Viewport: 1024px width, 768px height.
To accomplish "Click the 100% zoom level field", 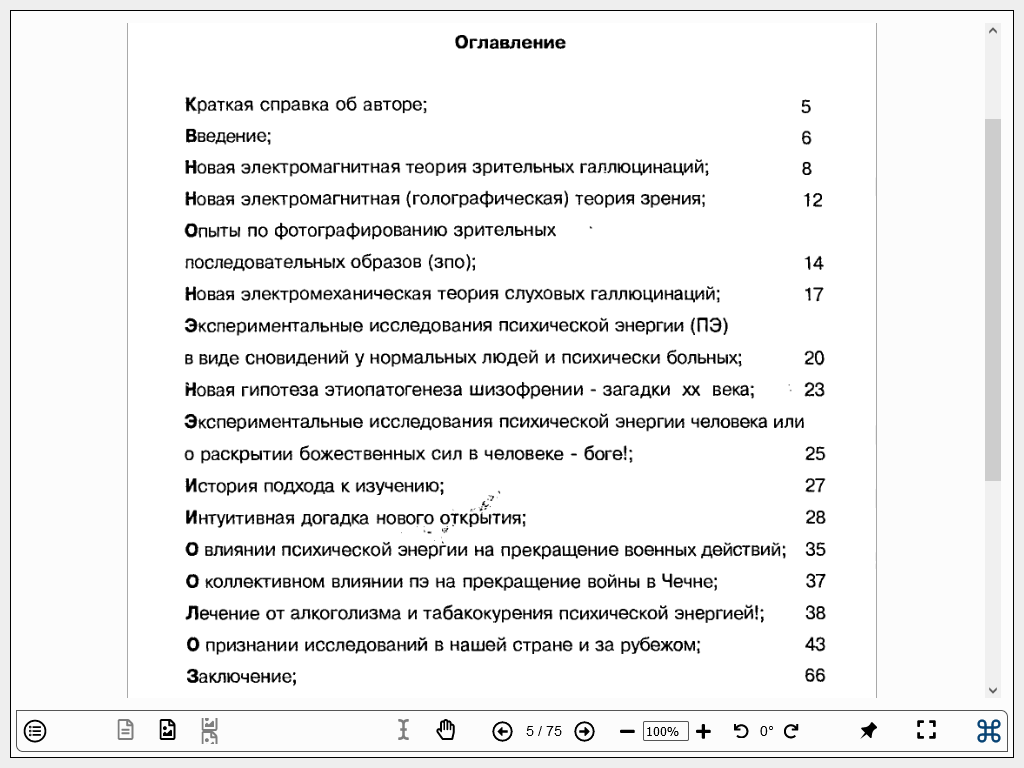I will [665, 731].
